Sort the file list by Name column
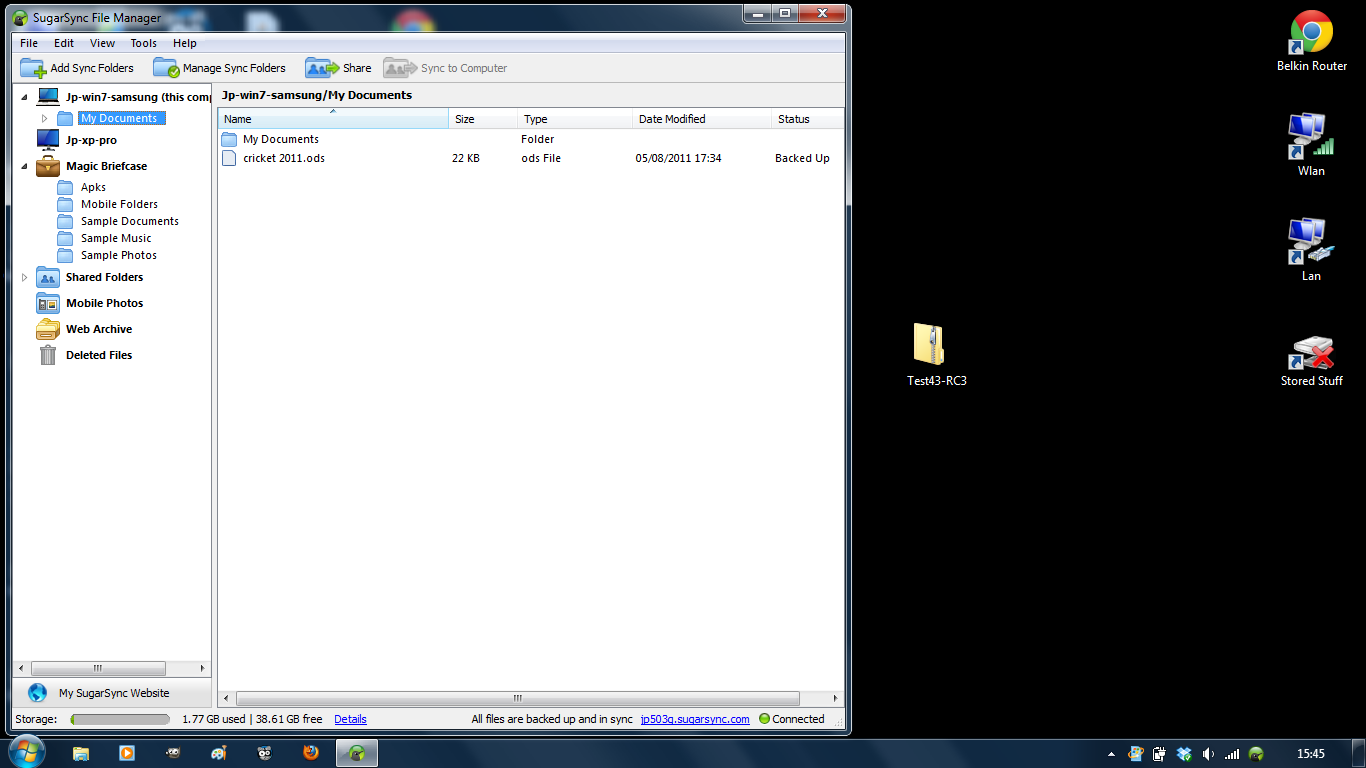 point(333,119)
